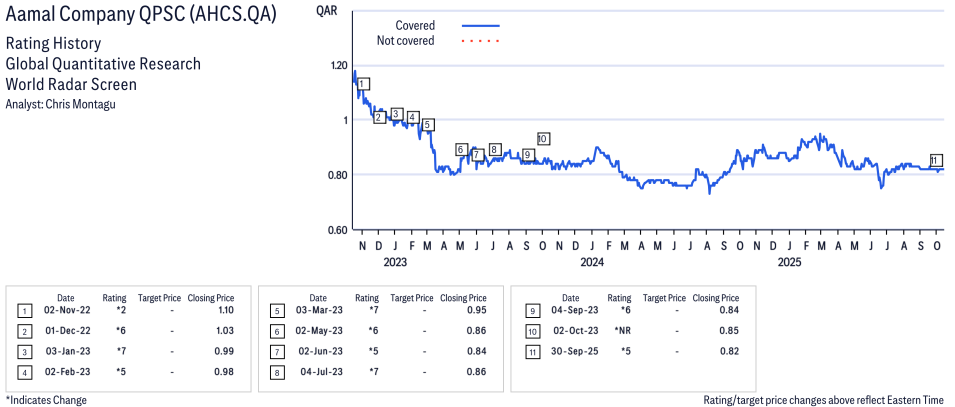955x407 pixels.
Task: Click the *NR rating for 02-Oct-23
Action: click(x=621, y=331)
